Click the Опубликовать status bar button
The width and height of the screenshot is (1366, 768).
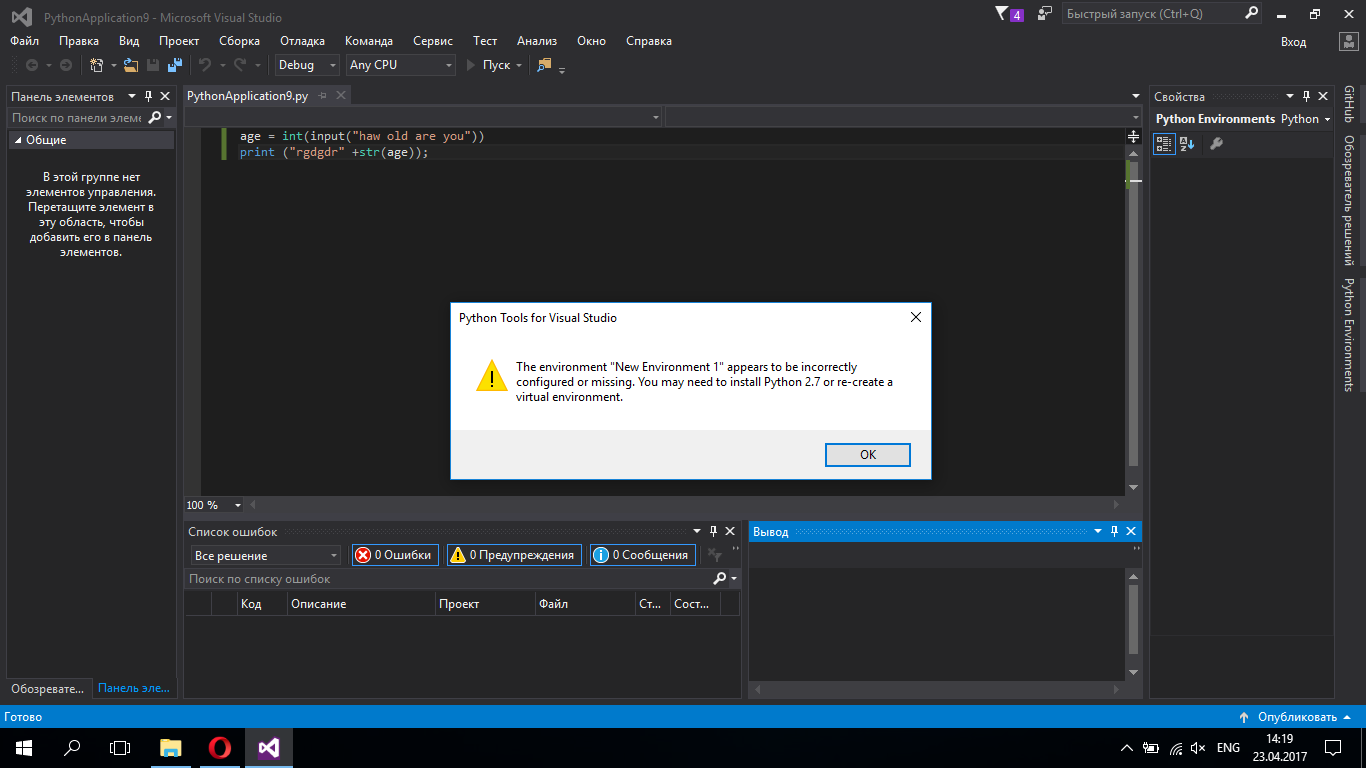(1296, 716)
